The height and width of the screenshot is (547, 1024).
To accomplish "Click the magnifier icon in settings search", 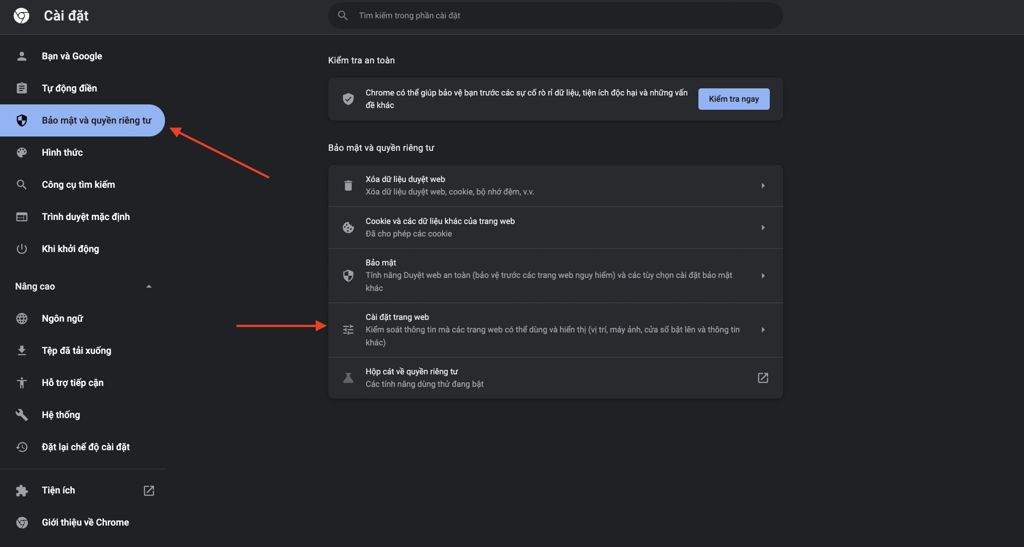I will point(342,16).
